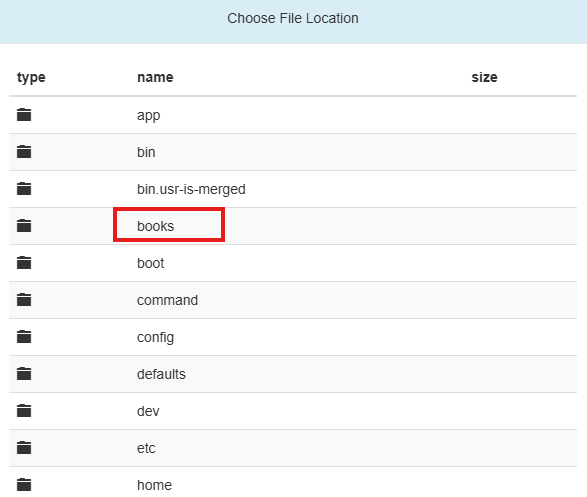
Task: Open the app directory
Action: [x=148, y=116]
